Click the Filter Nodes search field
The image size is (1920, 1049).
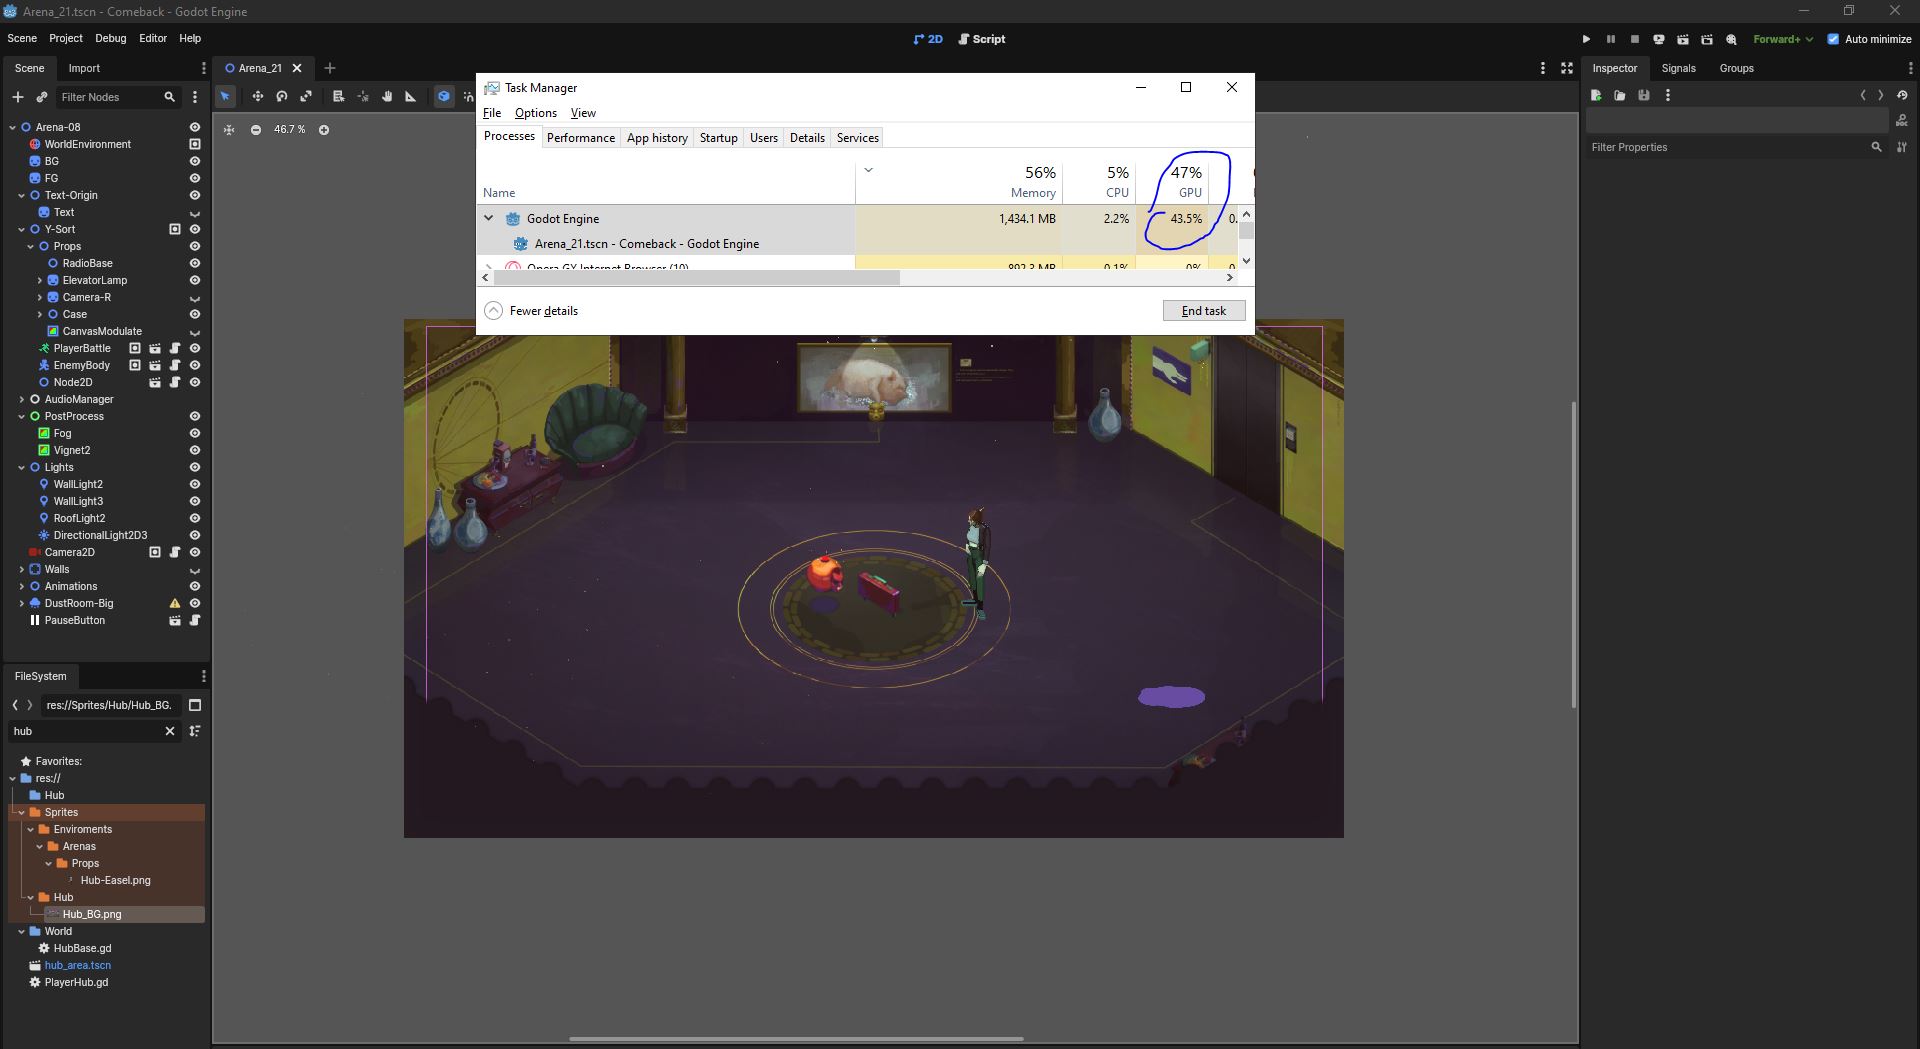point(108,97)
